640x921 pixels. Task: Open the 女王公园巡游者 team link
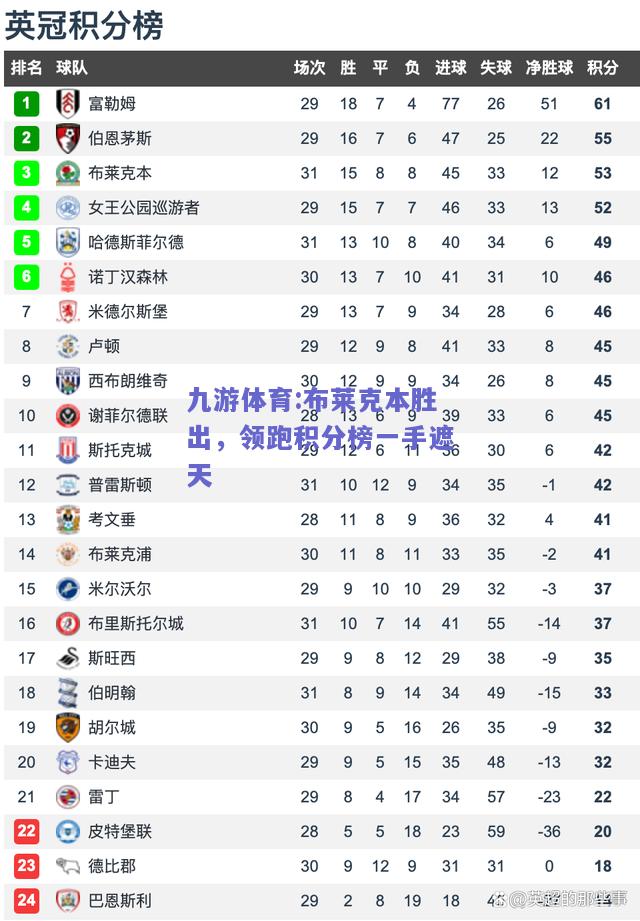pos(144,207)
